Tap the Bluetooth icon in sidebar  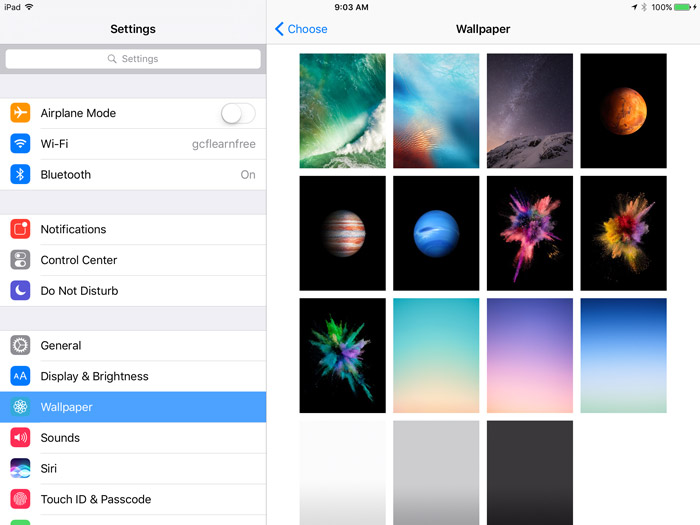click(x=20, y=175)
